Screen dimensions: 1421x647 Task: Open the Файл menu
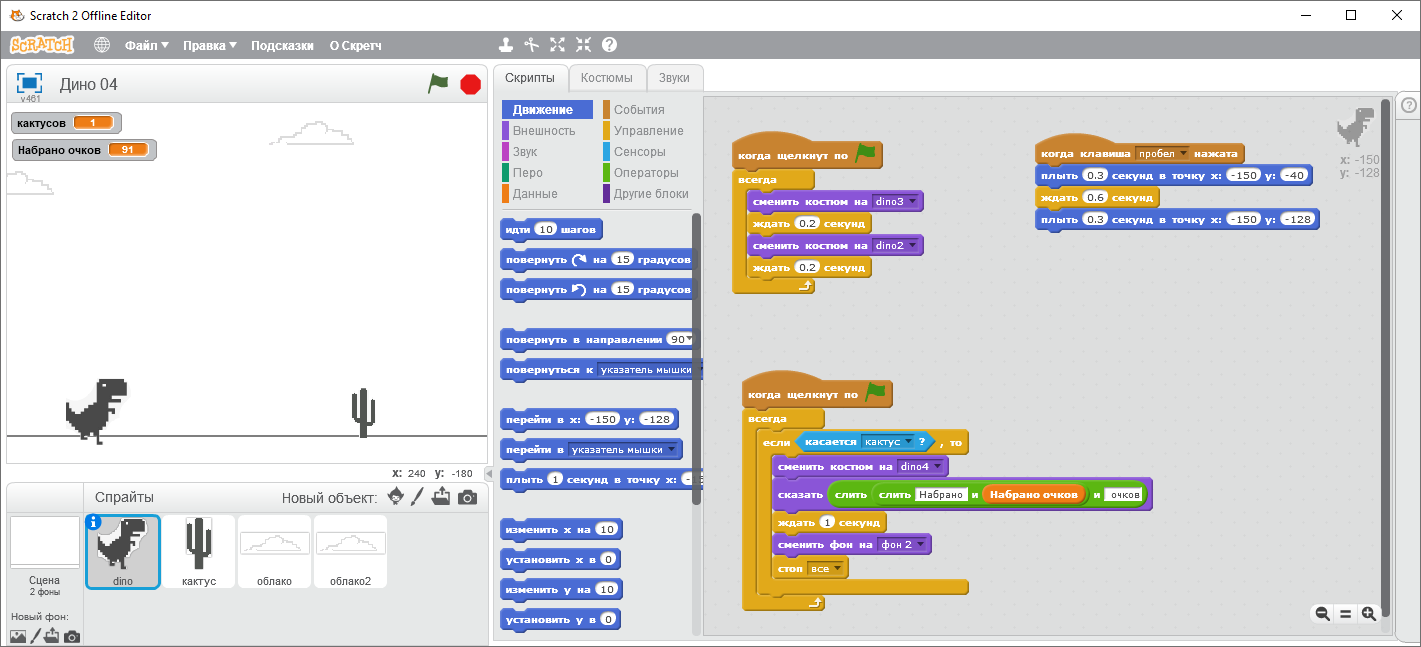coord(147,45)
